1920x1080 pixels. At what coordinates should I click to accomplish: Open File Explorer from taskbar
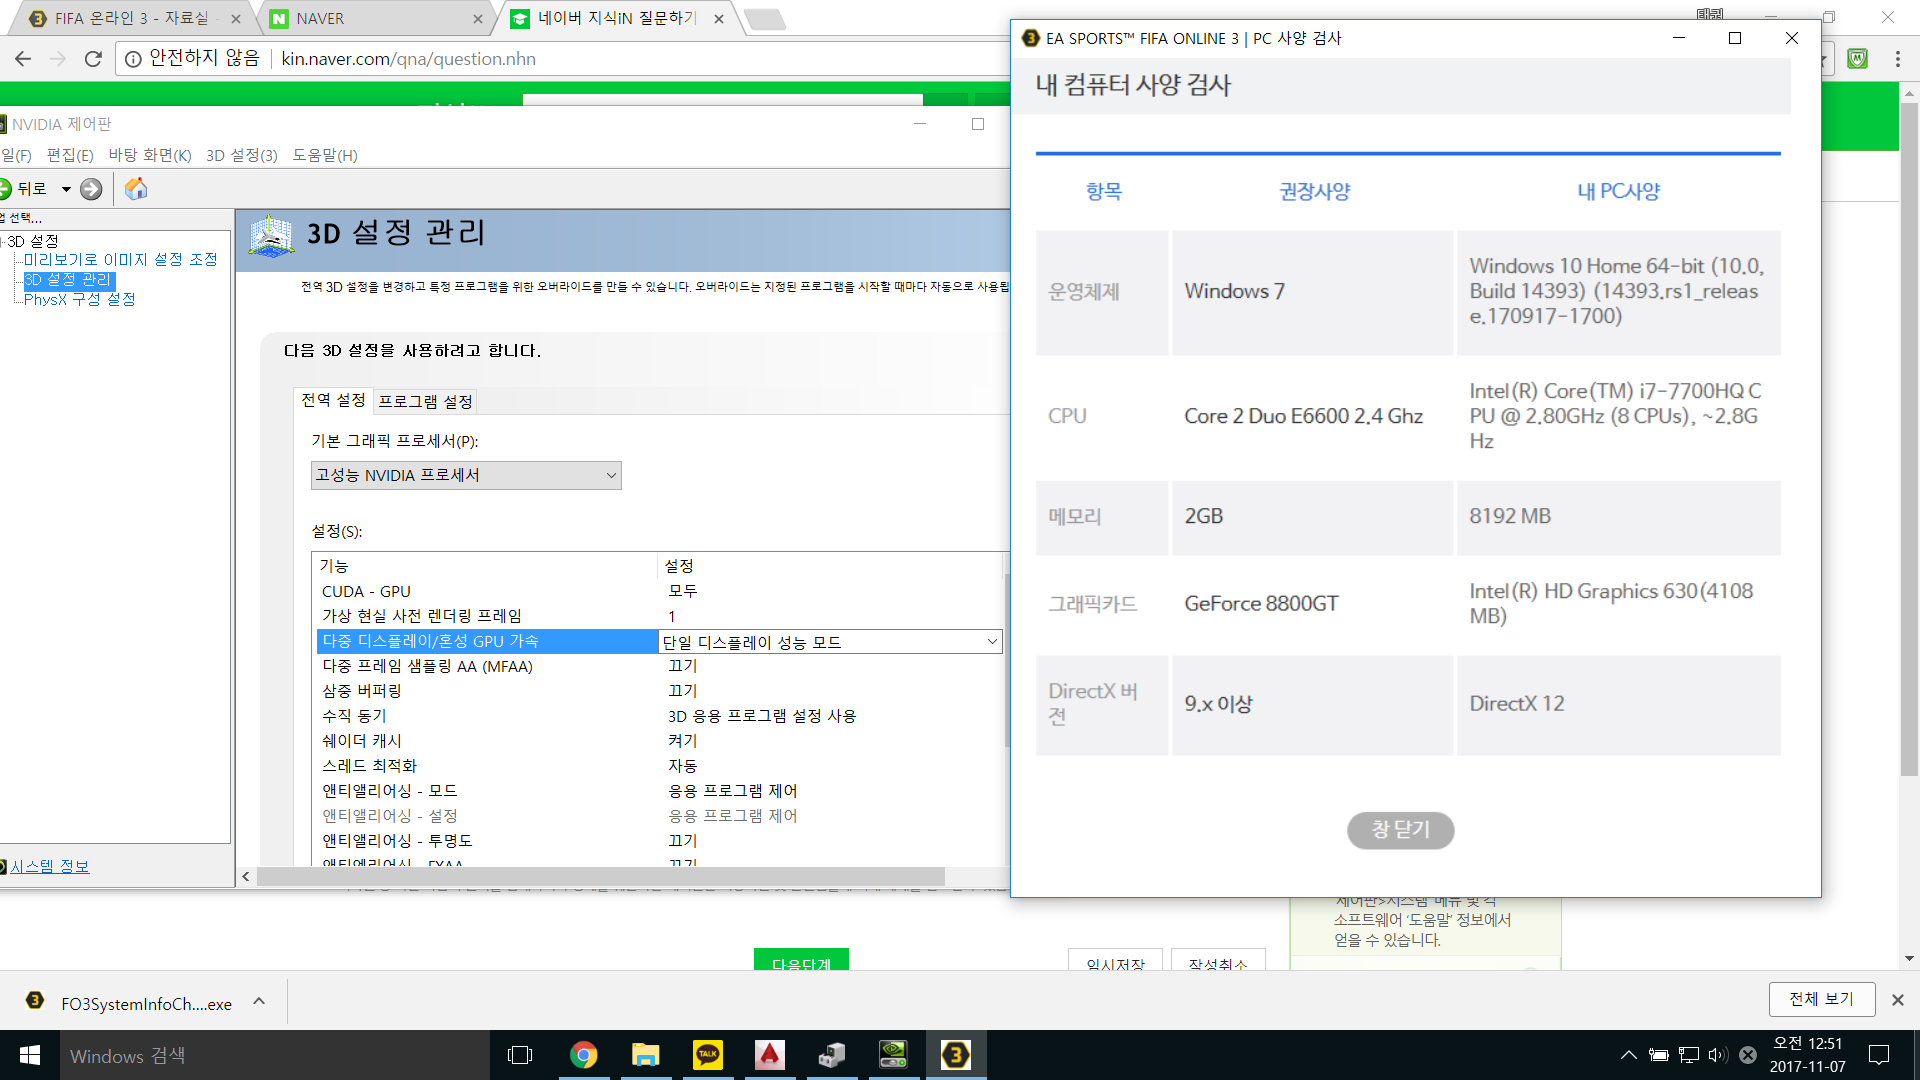click(x=645, y=1055)
